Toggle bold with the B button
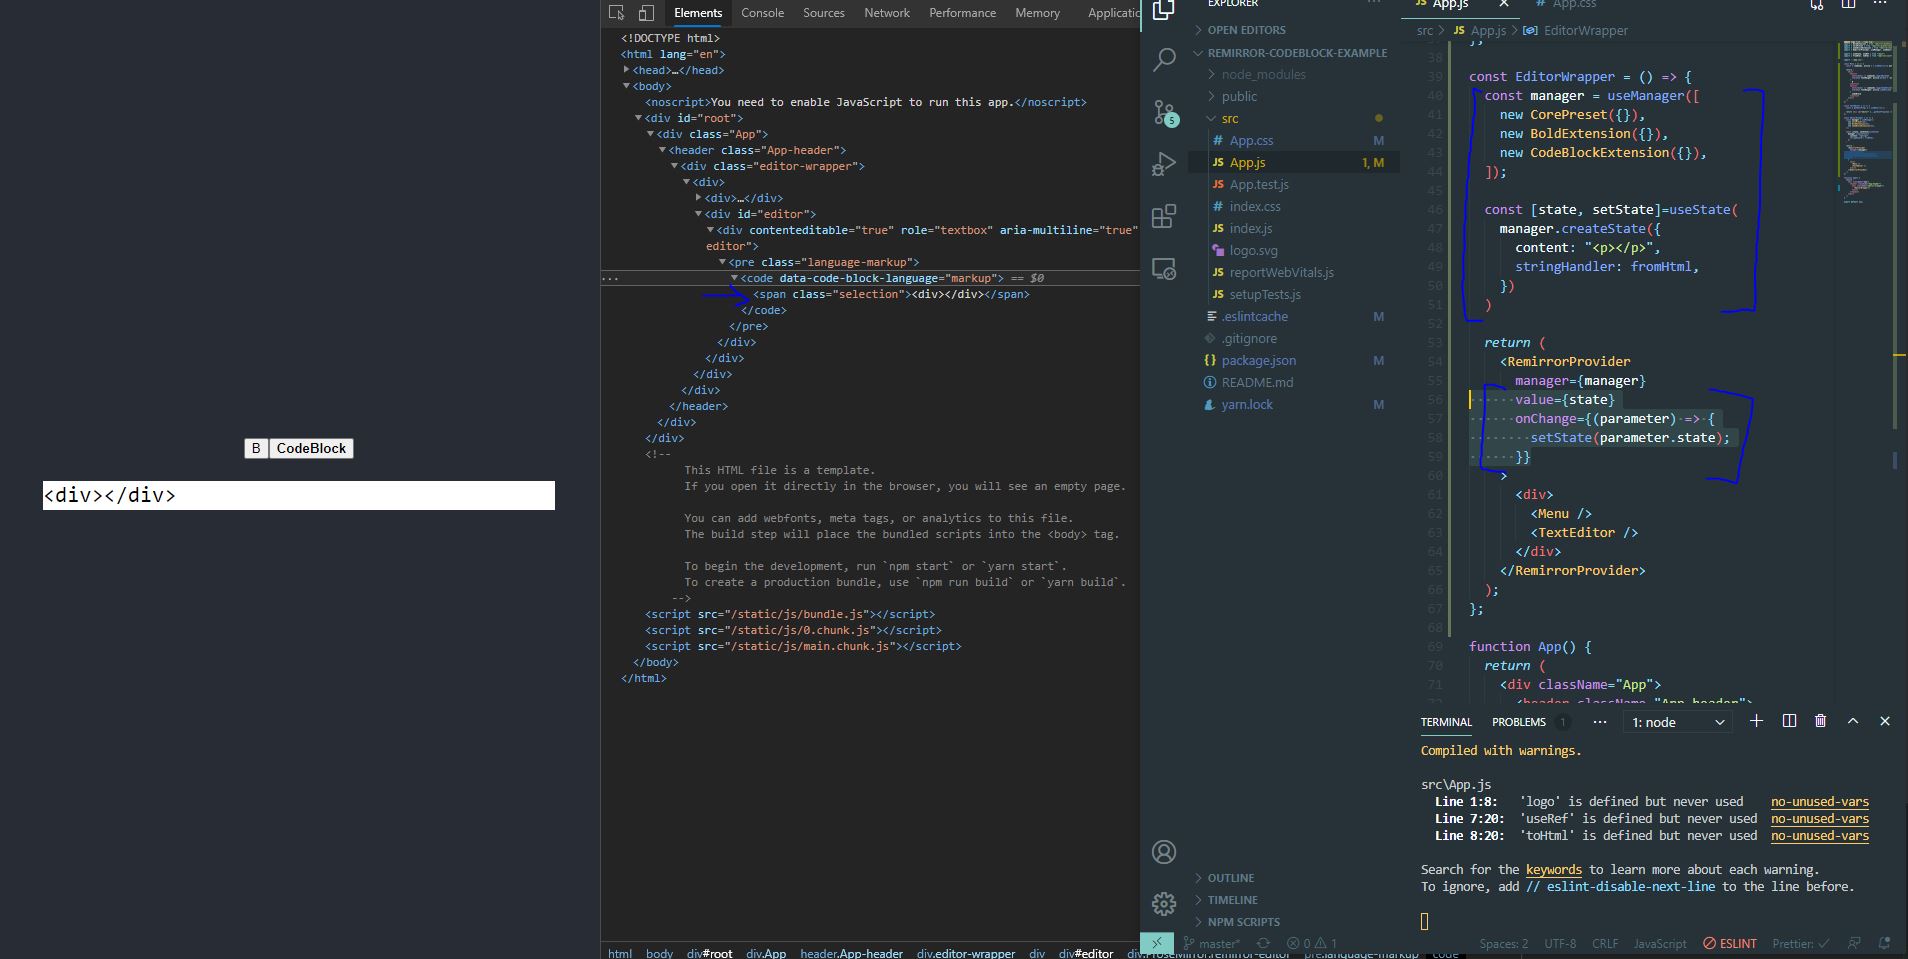This screenshot has width=1908, height=959. (x=256, y=448)
